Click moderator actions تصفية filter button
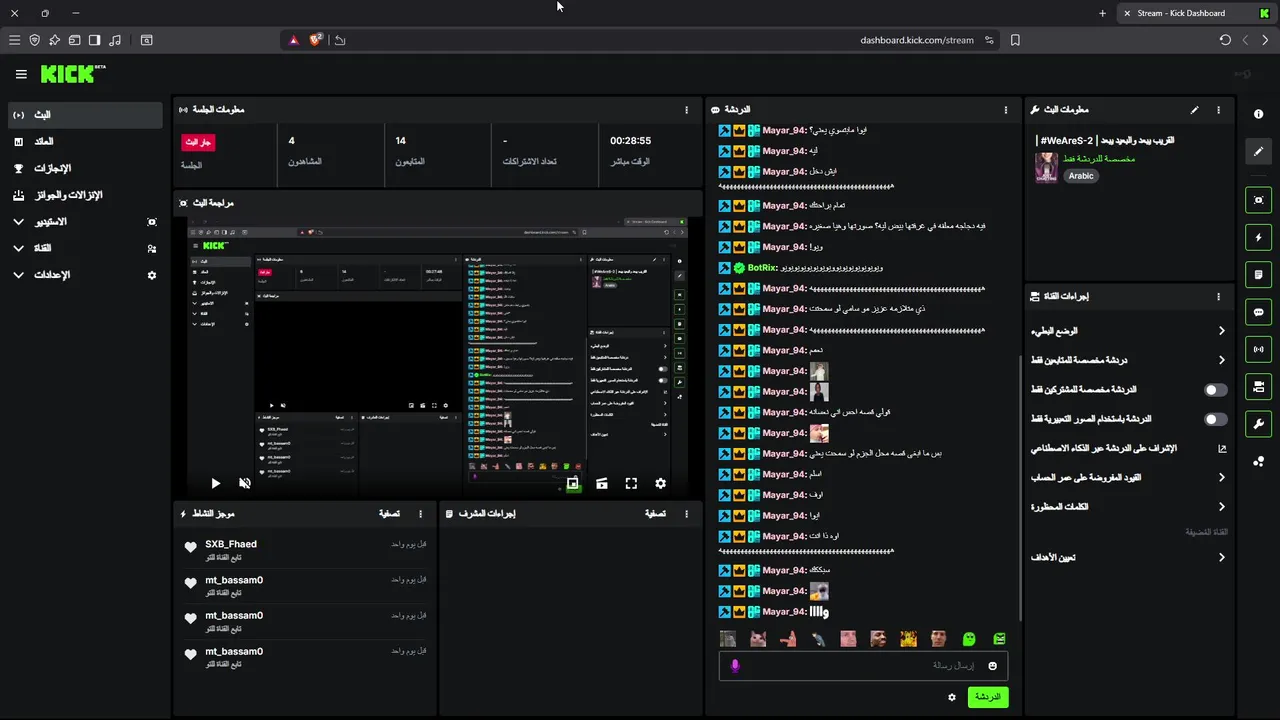The height and width of the screenshot is (720, 1280). click(x=655, y=514)
